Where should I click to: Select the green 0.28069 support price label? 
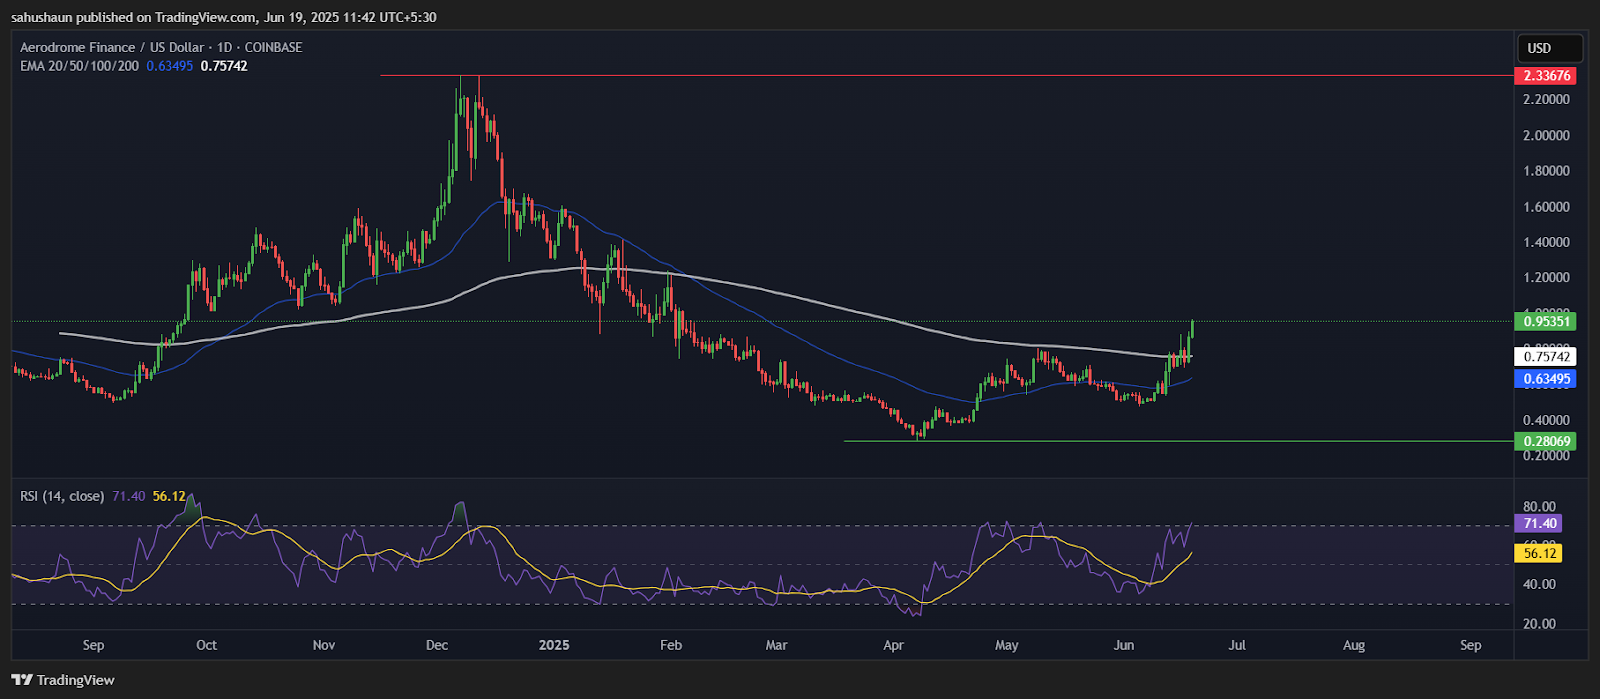pos(1545,441)
